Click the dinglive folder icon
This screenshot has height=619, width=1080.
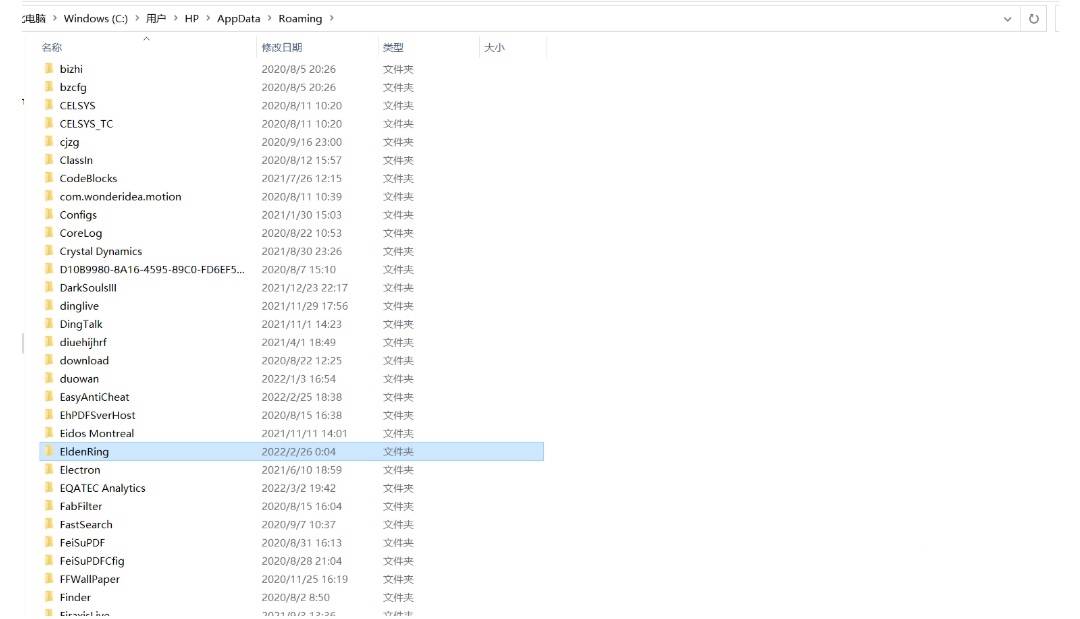48,306
